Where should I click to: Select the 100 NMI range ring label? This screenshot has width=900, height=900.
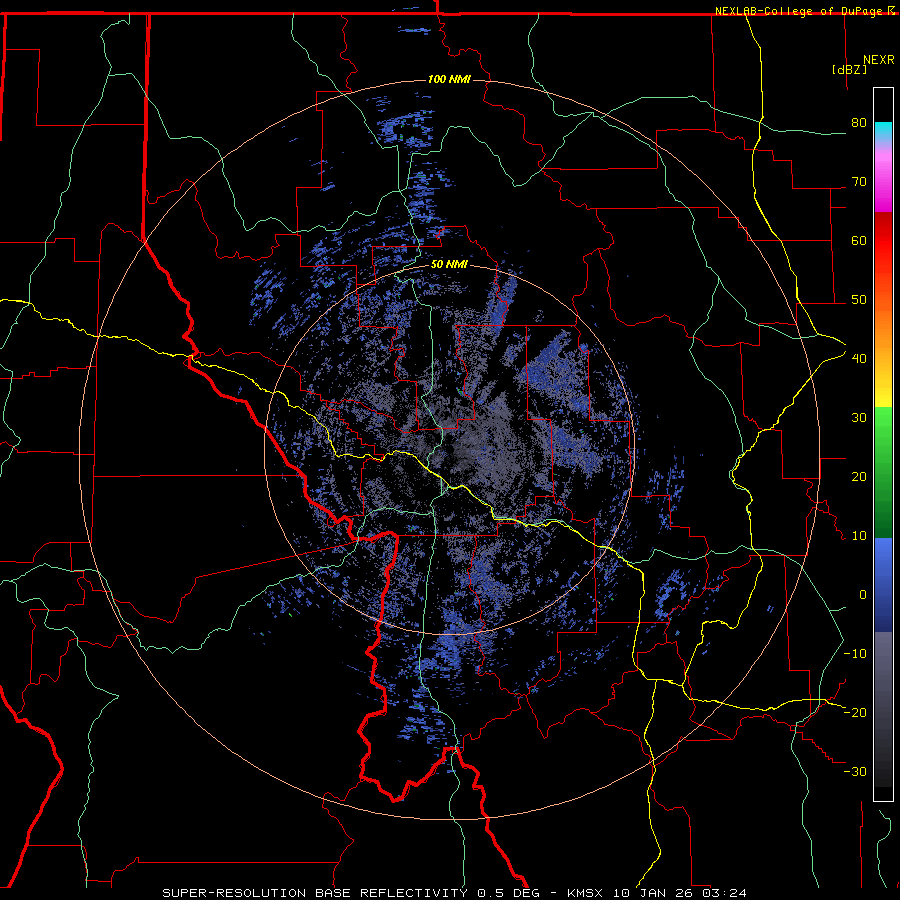pyautogui.click(x=449, y=79)
